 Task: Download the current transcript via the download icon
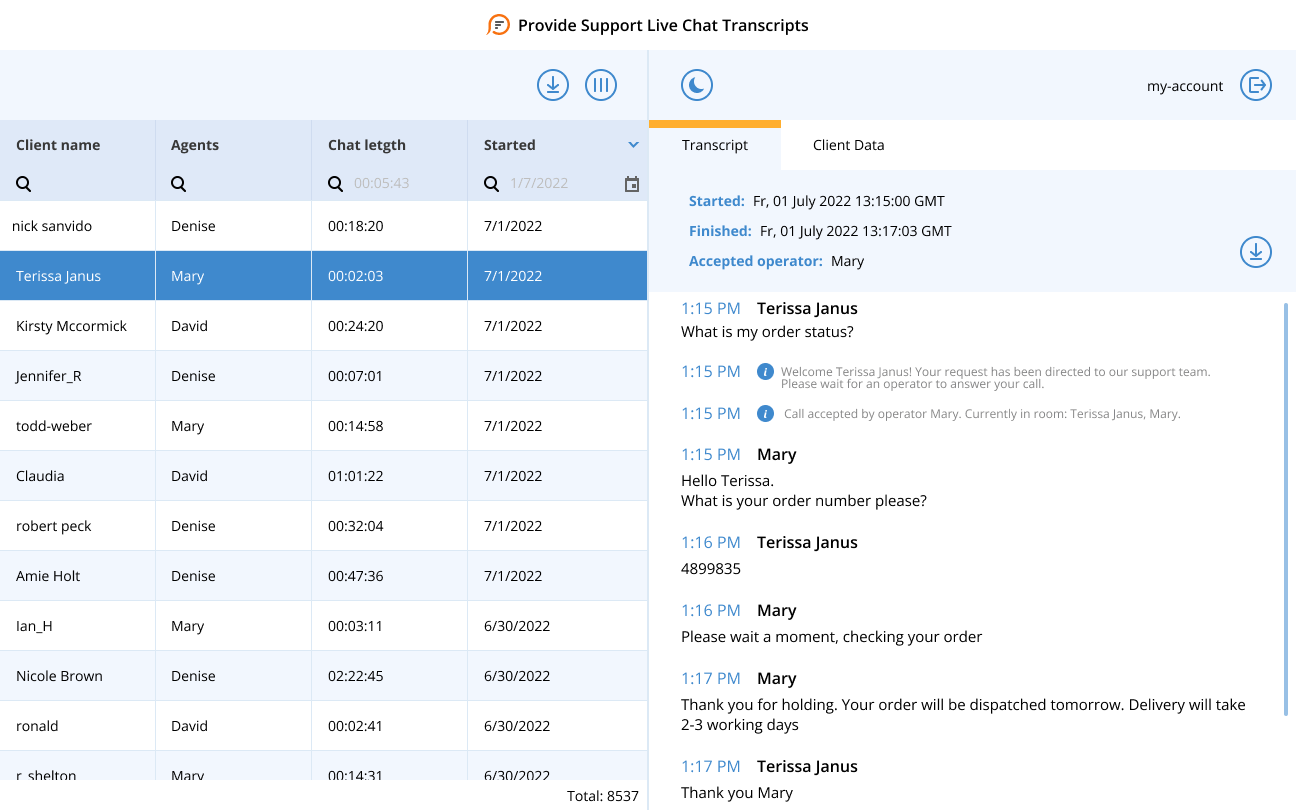point(1256,252)
